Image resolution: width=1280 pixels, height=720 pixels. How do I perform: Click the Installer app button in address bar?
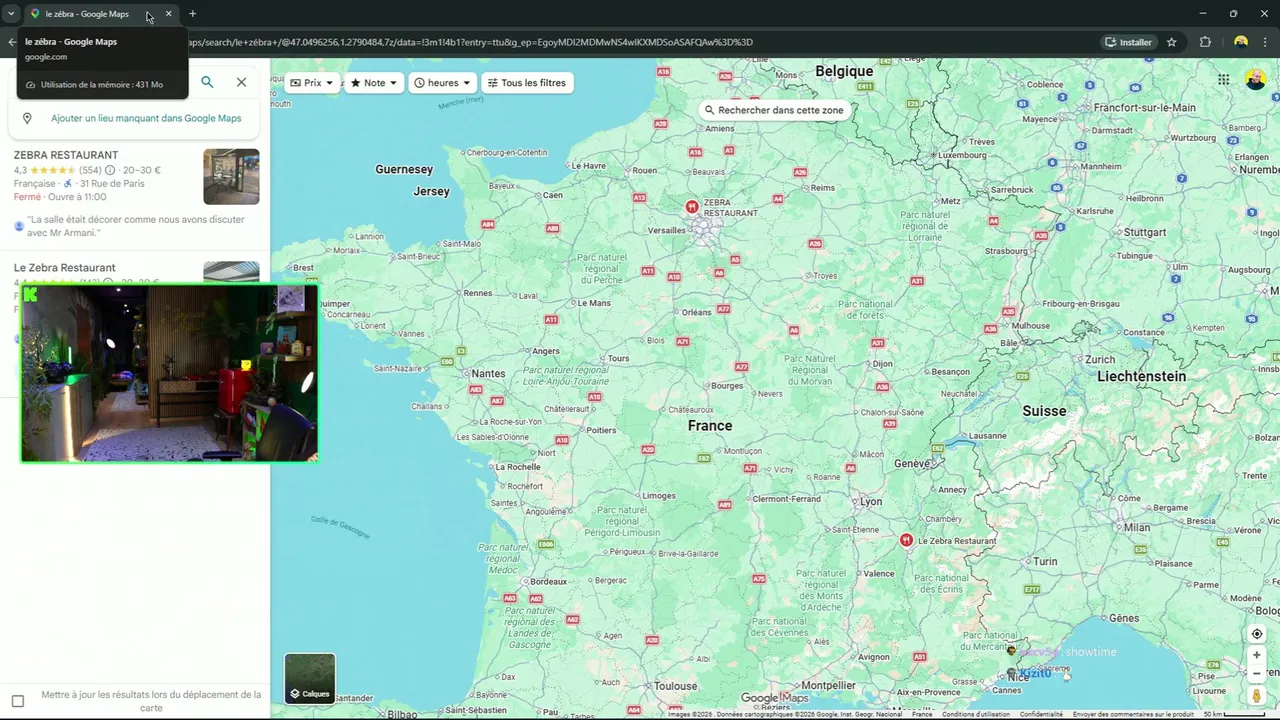pyautogui.click(x=1128, y=42)
